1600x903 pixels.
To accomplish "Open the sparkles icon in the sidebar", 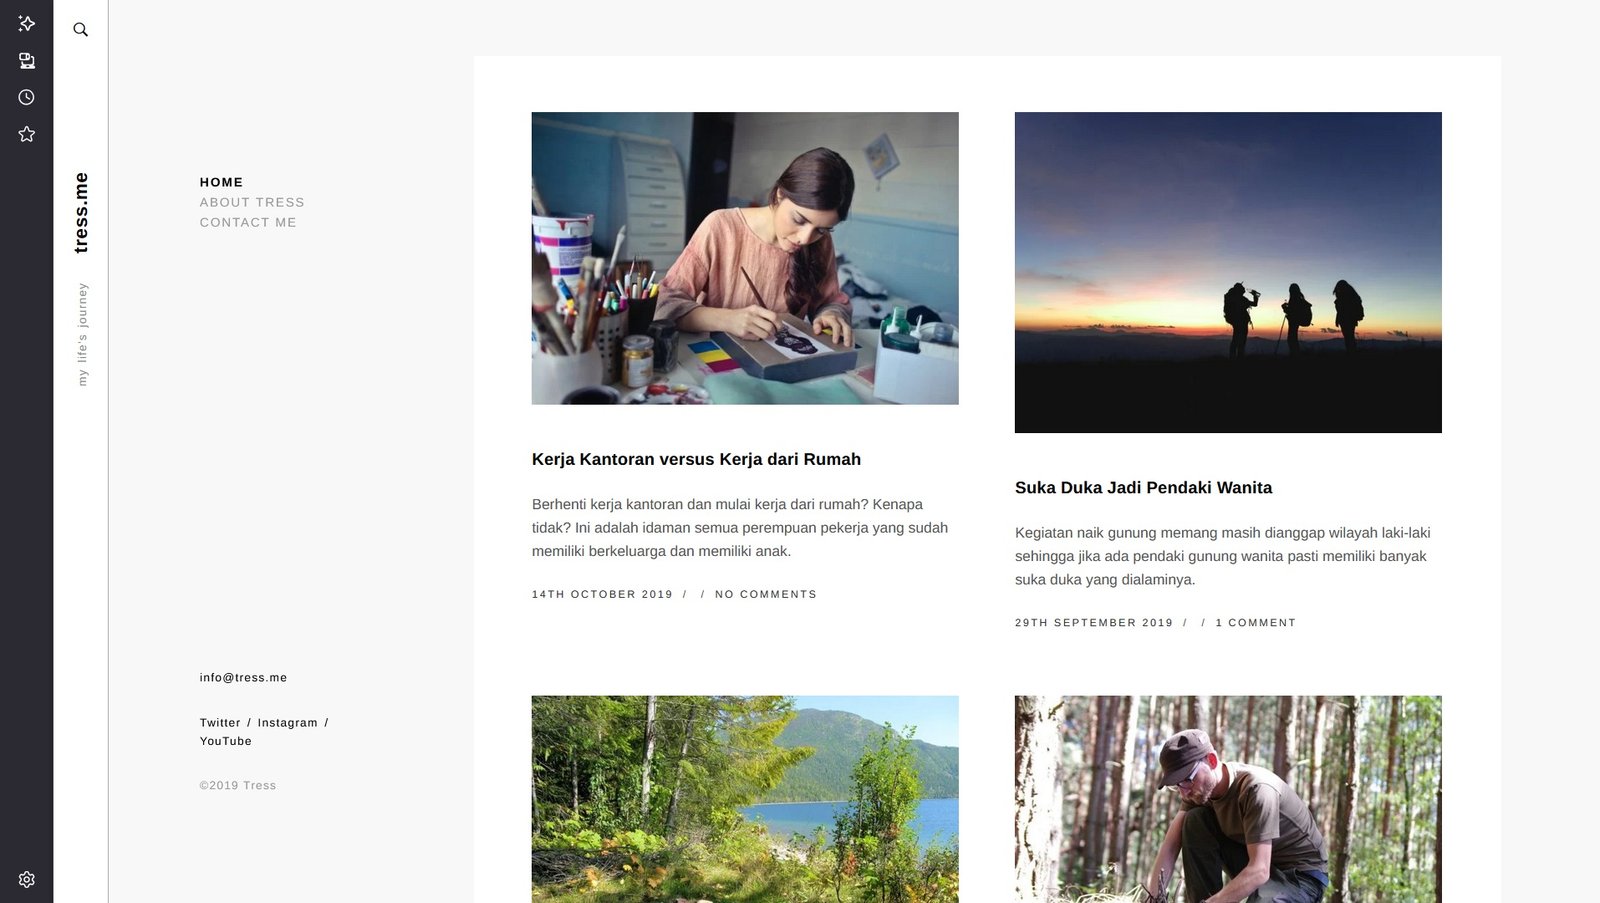I will 27,23.
